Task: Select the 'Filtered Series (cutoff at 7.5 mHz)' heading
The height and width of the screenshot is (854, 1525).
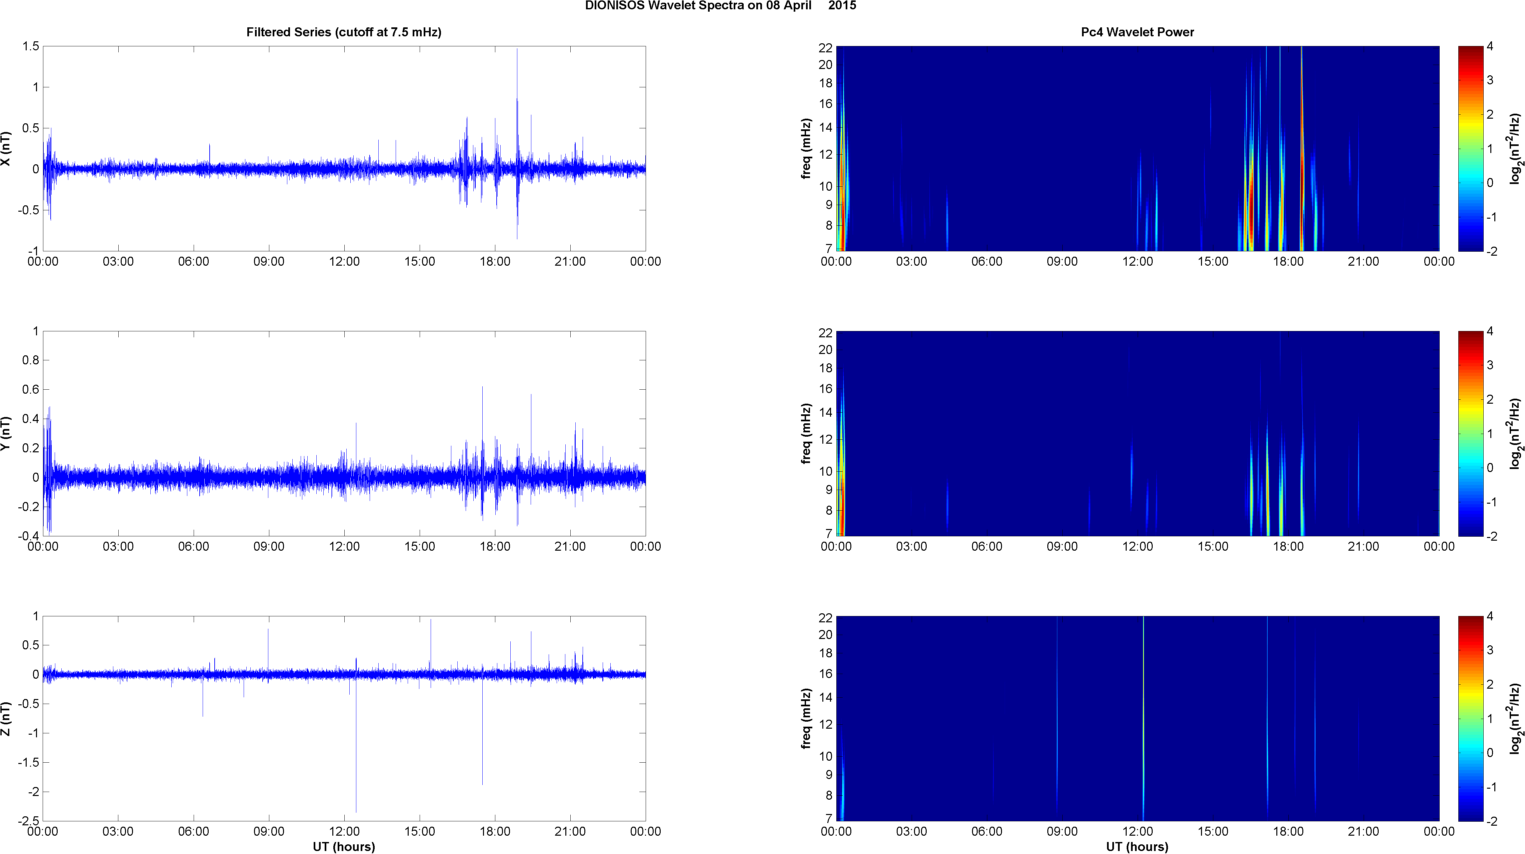Action: click(x=344, y=32)
